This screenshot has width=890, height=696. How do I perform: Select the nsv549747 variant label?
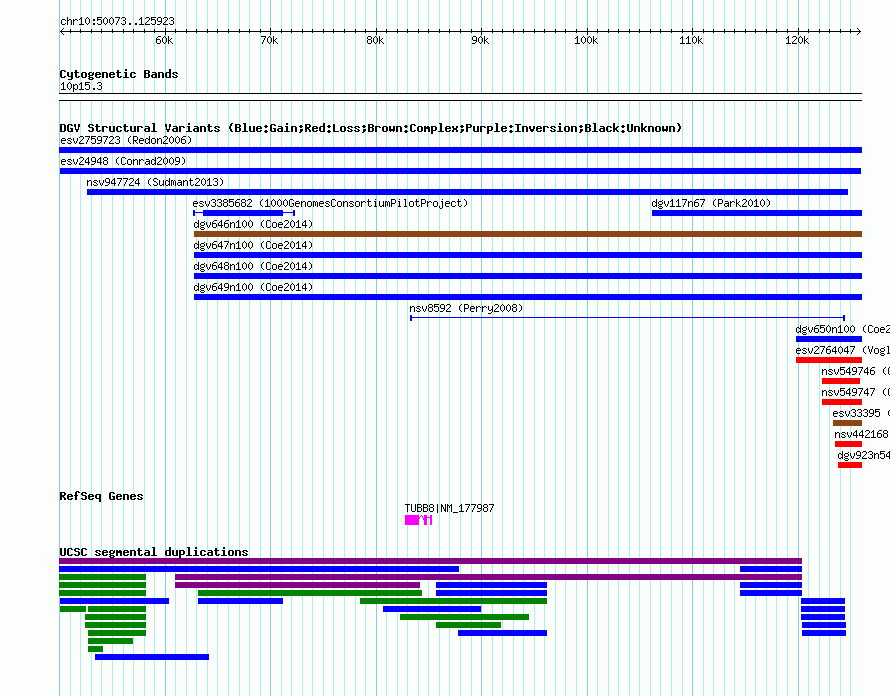pyautogui.click(x=855, y=392)
